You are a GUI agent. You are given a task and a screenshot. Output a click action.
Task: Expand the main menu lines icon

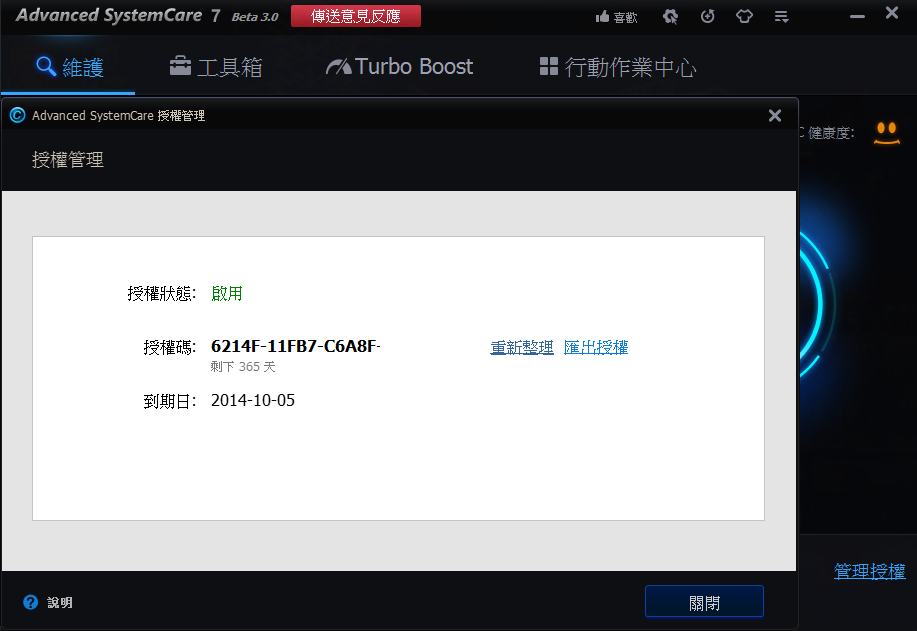781,17
